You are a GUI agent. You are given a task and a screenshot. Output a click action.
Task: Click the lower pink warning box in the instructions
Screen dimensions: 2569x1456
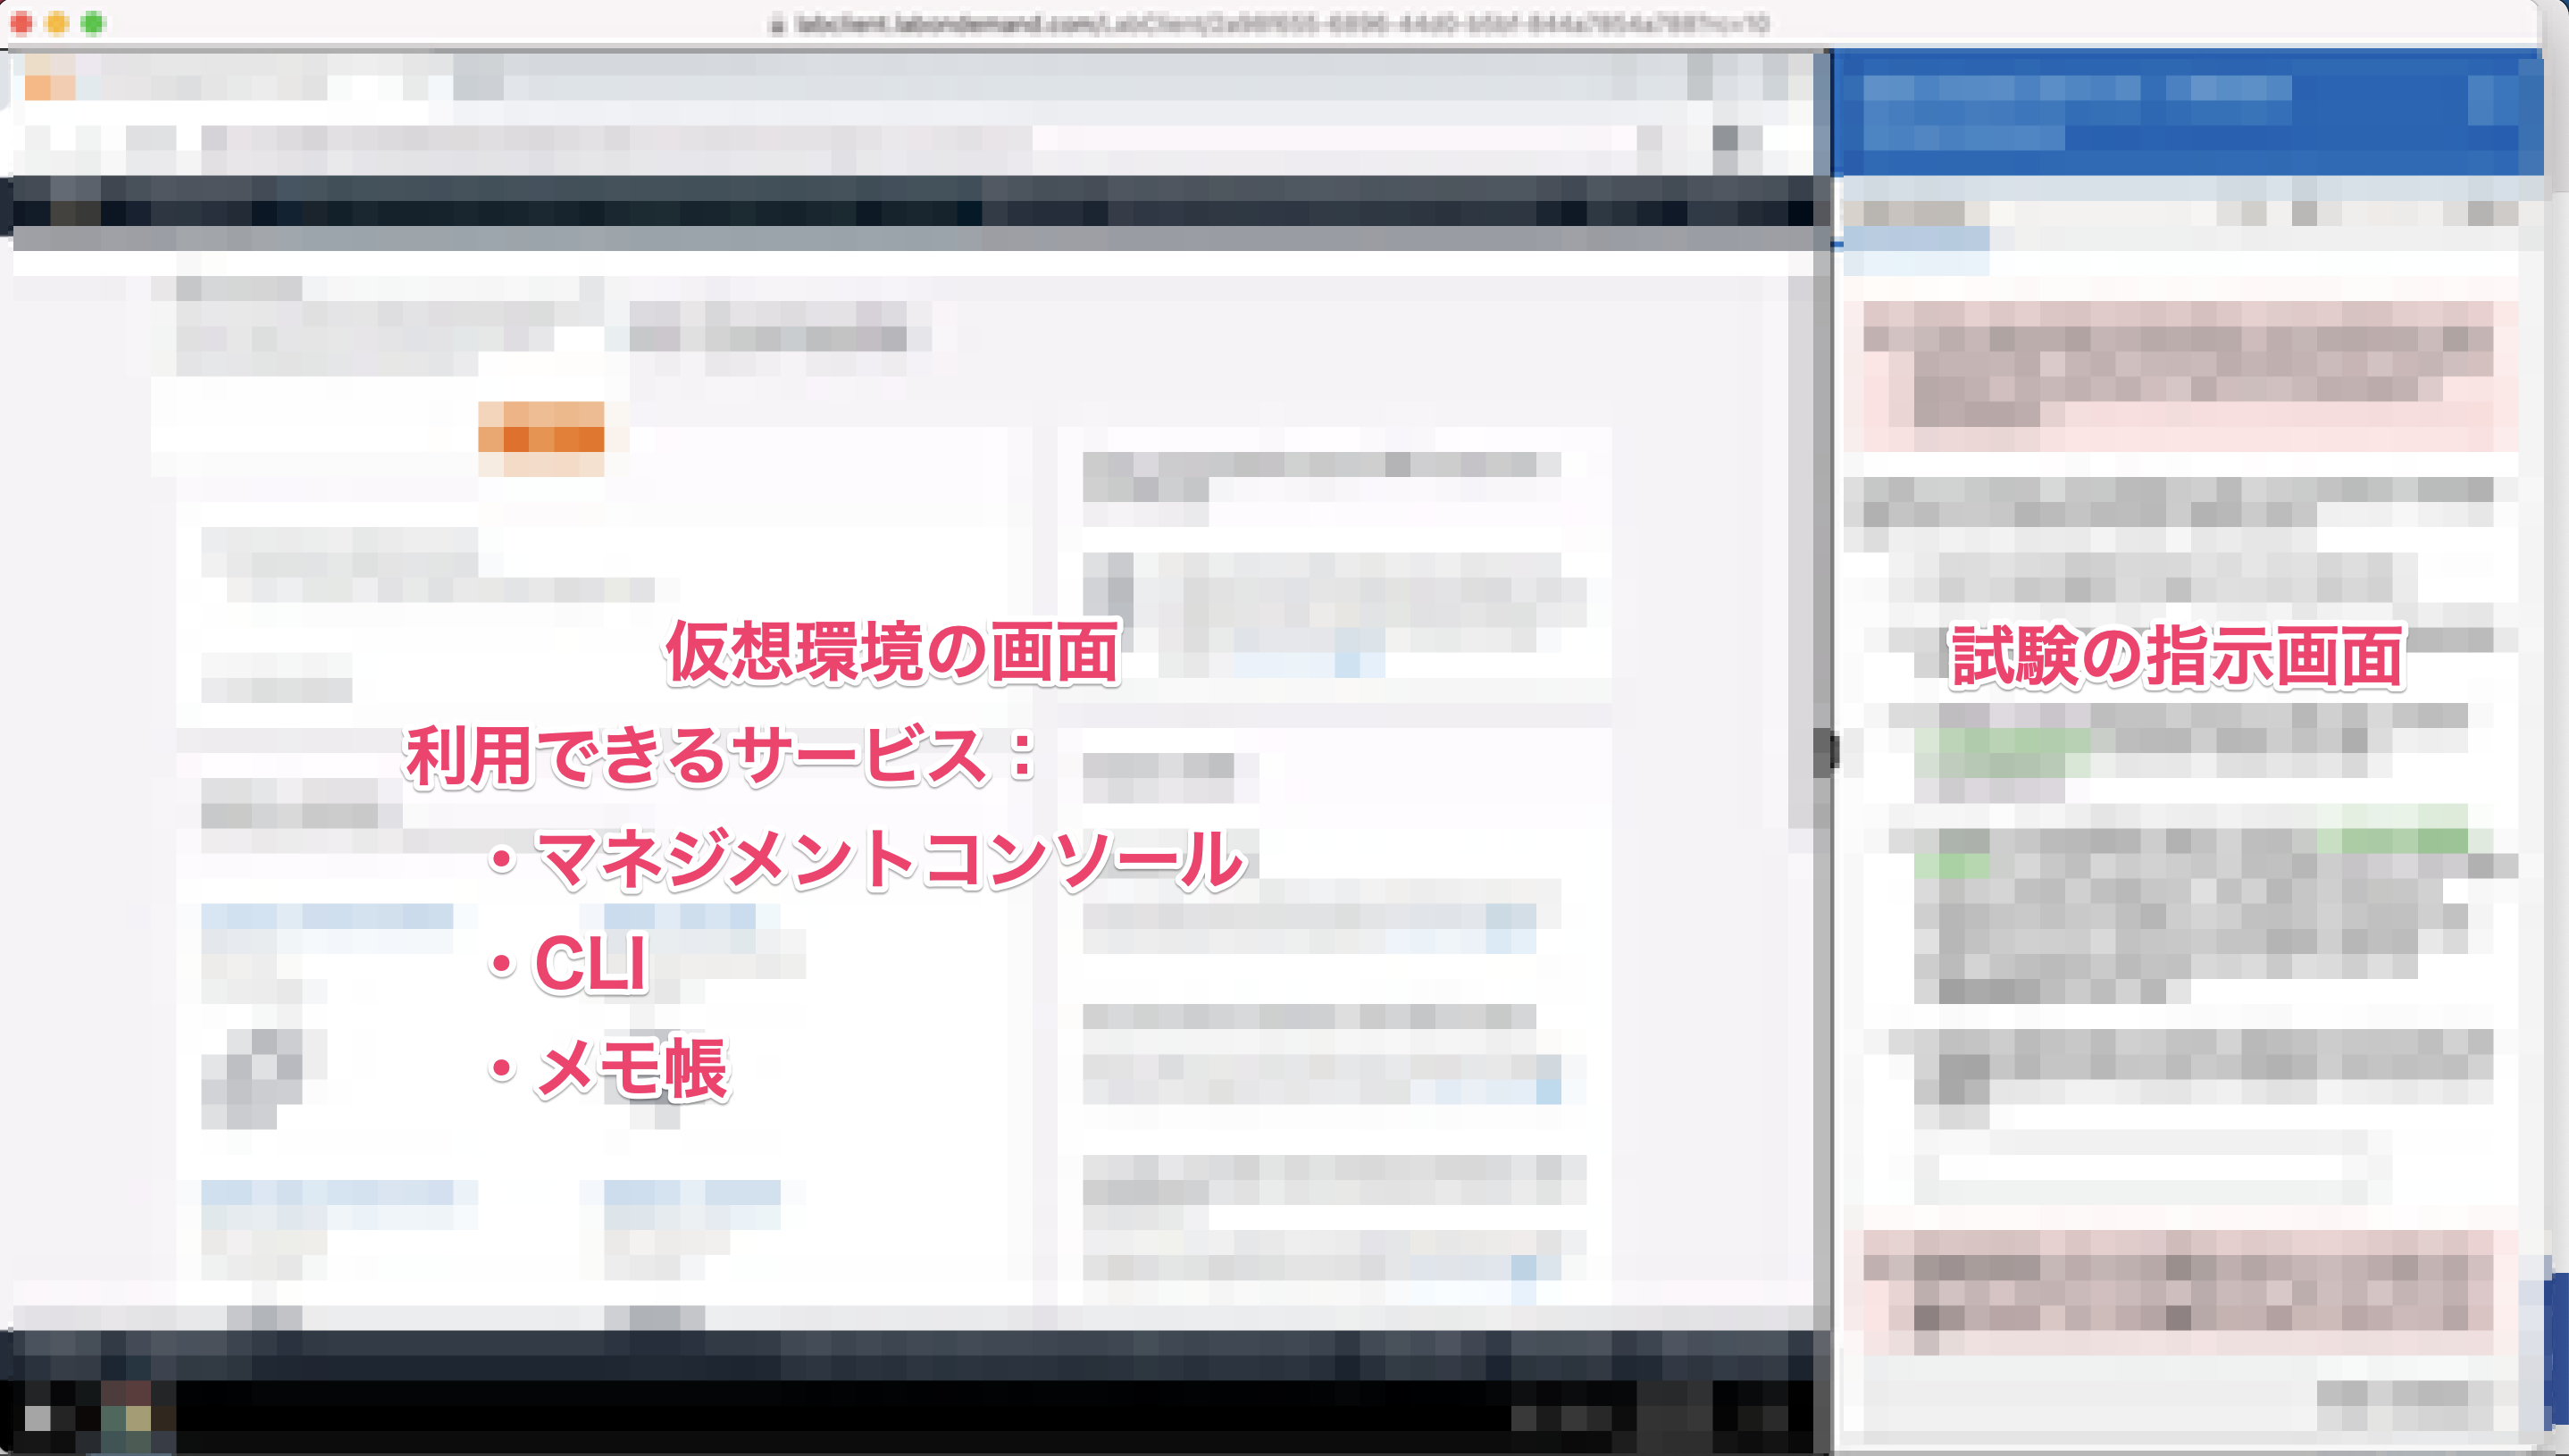(2180, 1292)
